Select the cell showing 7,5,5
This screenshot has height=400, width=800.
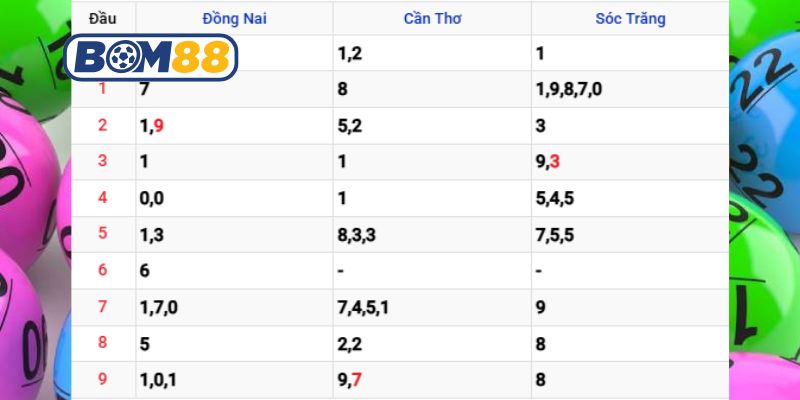(557, 235)
